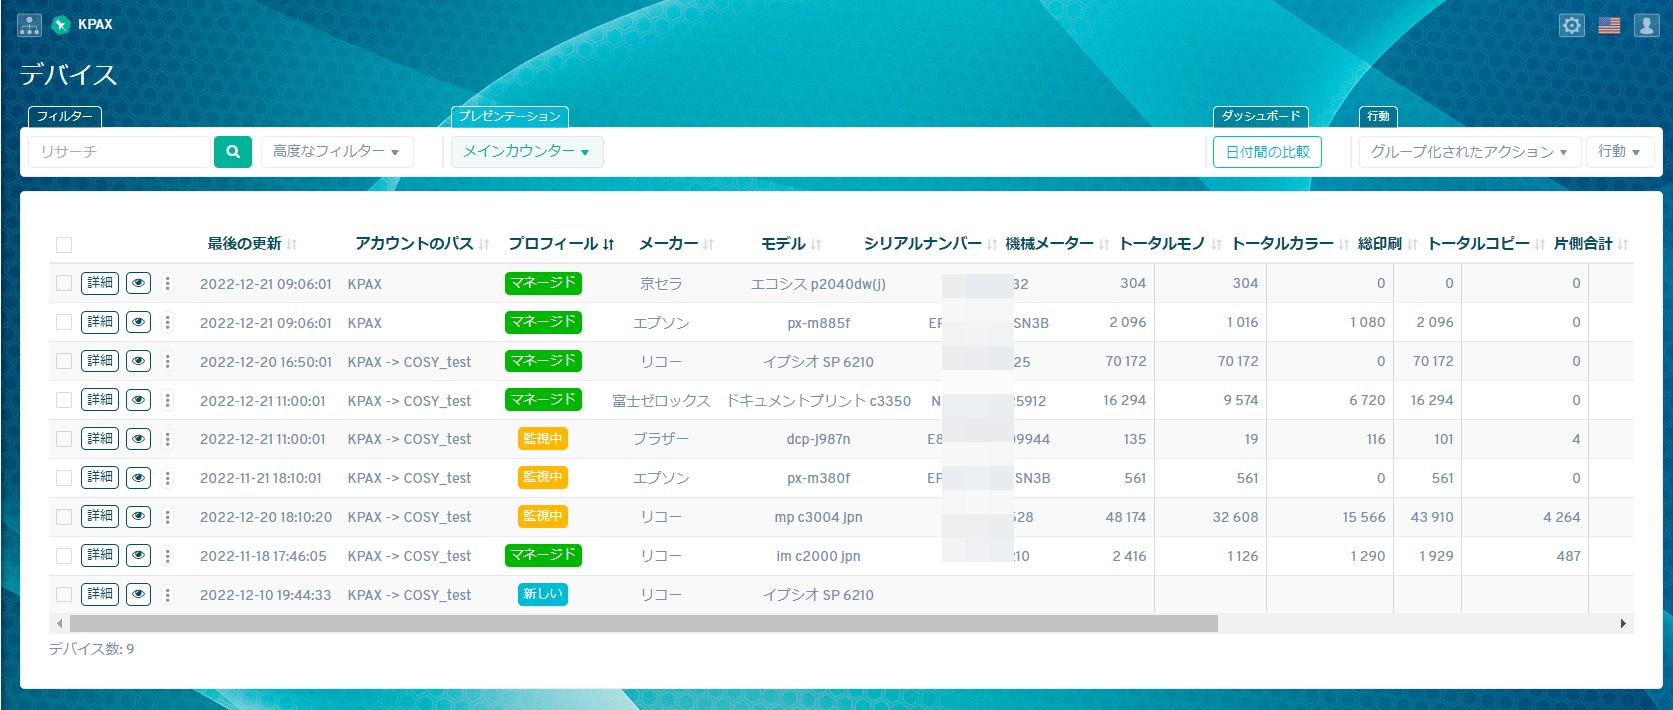Click the sort icon next to 総印刷
1673x710 pixels.
coord(1412,244)
